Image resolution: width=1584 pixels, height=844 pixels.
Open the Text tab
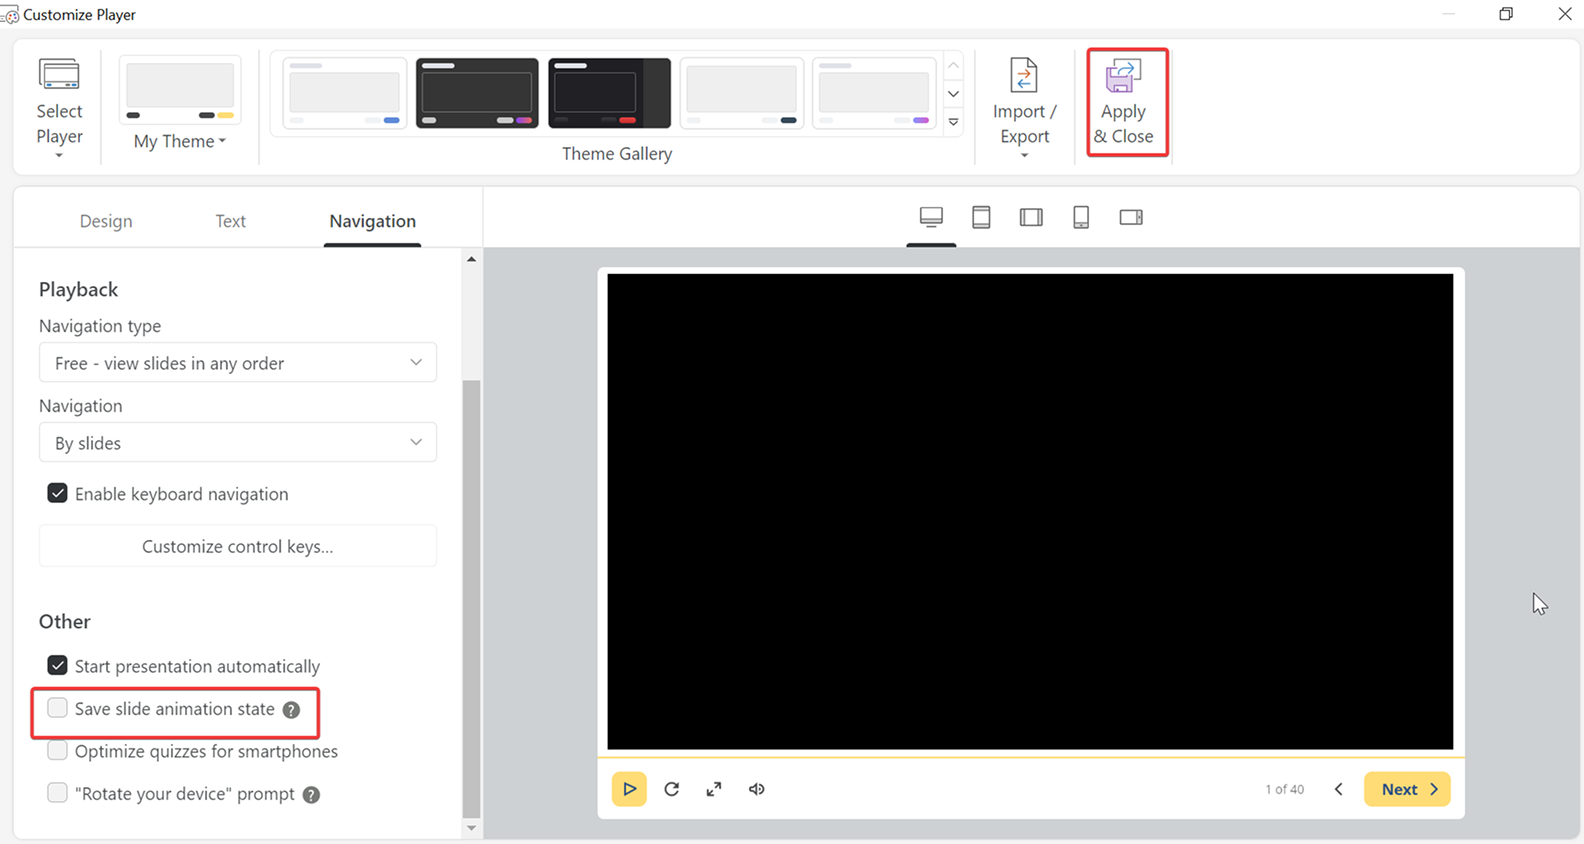click(230, 221)
